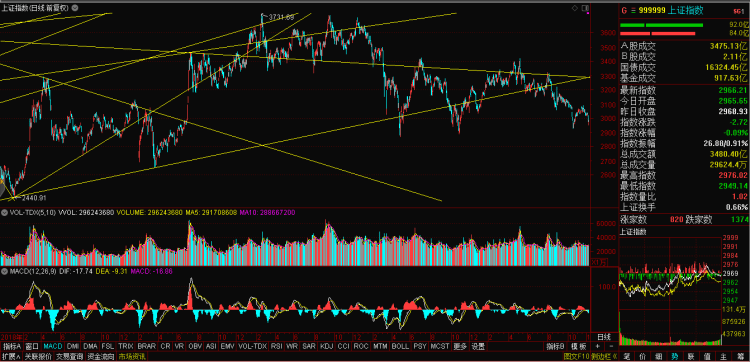This screenshot has width=750, height=362.
Task: Open the 模板 template menu
Action: [579, 346]
